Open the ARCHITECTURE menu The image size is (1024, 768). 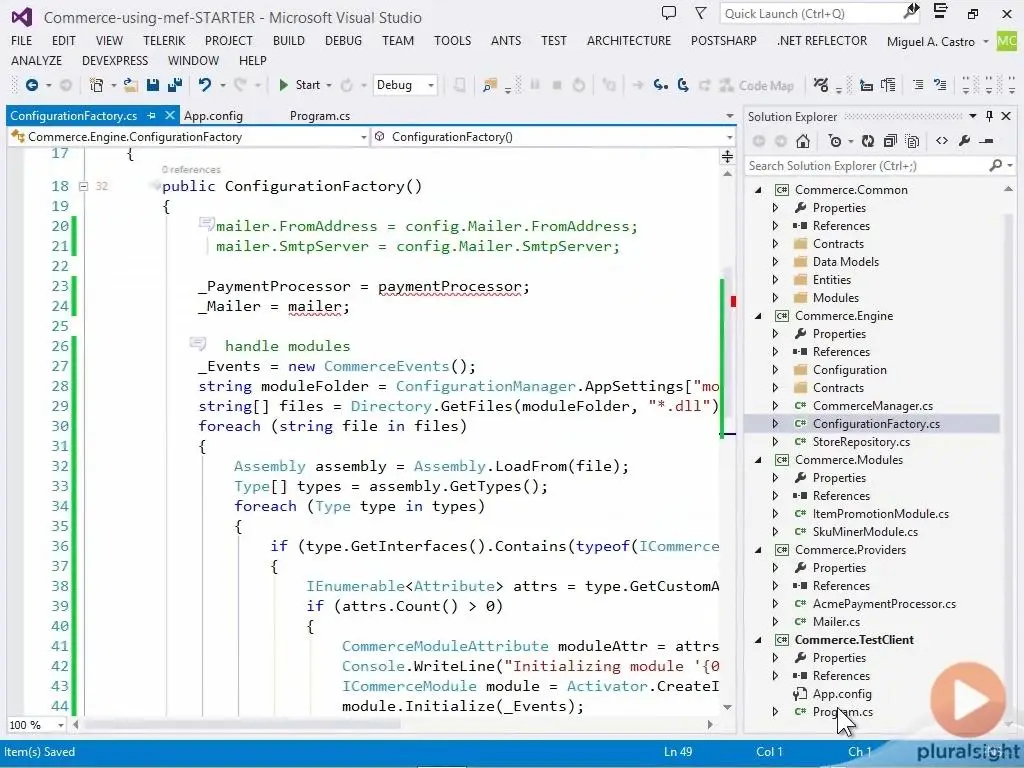pyautogui.click(x=629, y=40)
